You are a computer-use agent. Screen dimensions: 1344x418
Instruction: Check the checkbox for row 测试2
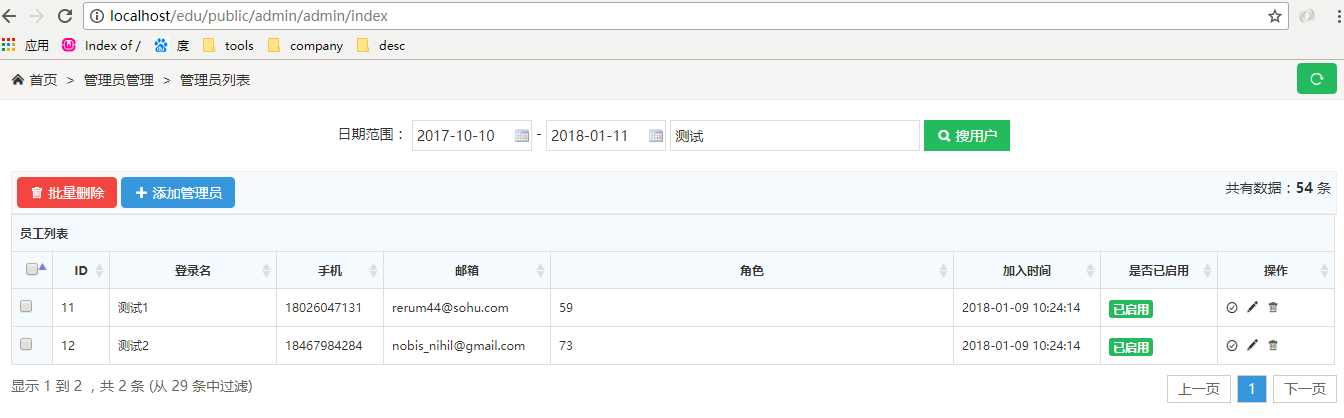tap(26, 344)
